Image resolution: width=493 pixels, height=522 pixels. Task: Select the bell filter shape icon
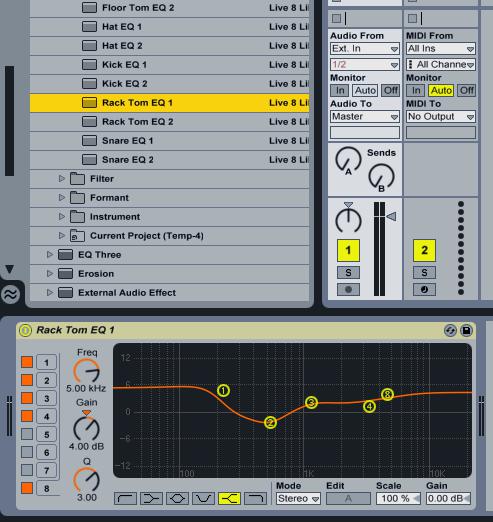[177, 499]
